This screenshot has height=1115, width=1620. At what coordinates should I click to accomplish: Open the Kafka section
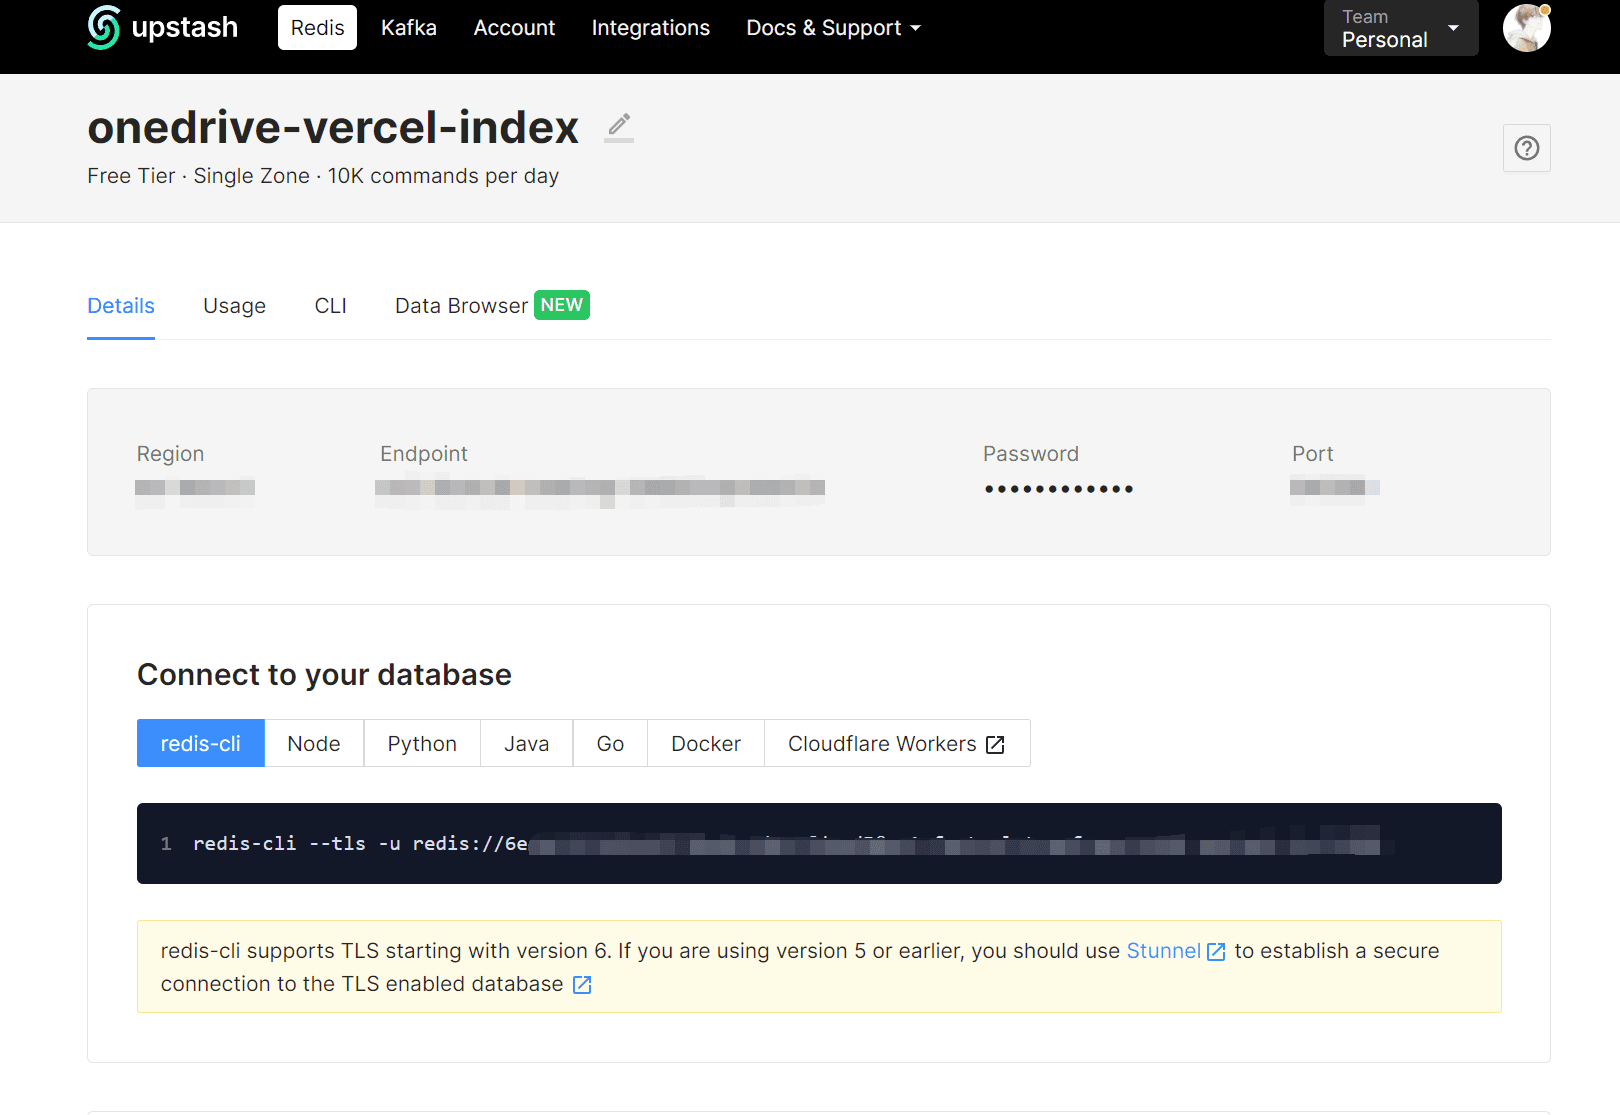pyautogui.click(x=409, y=28)
